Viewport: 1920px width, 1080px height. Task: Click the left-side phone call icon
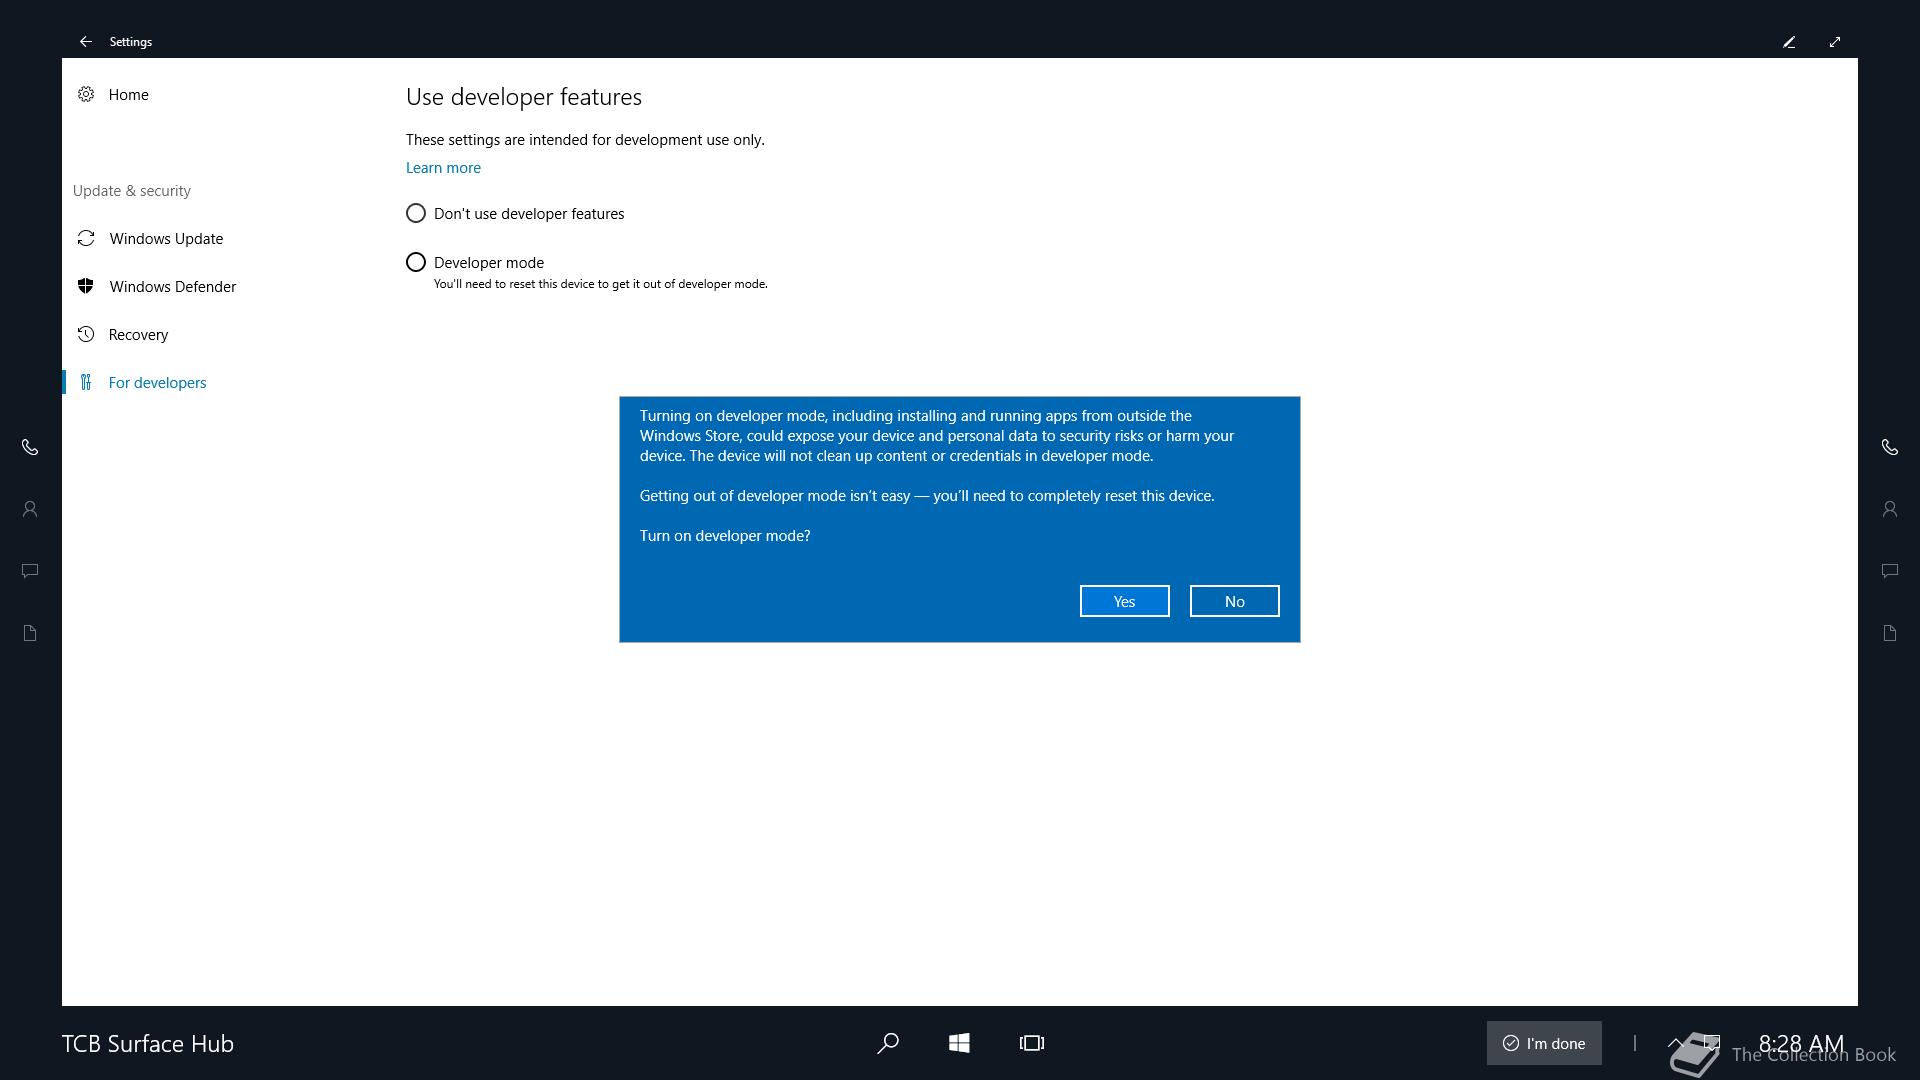(x=30, y=447)
